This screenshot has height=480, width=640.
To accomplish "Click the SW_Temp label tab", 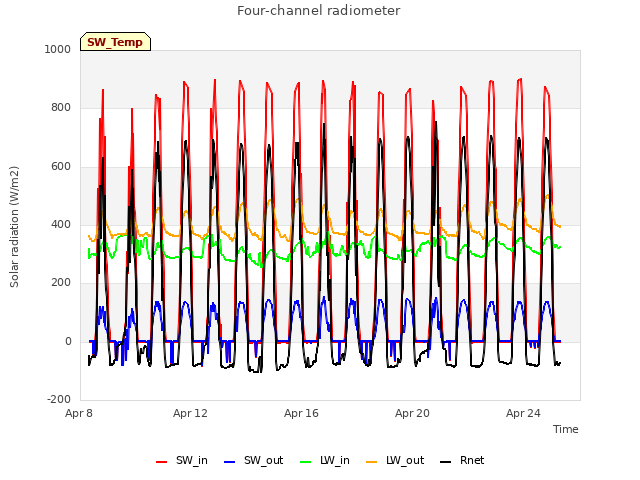I will click(x=115, y=42).
